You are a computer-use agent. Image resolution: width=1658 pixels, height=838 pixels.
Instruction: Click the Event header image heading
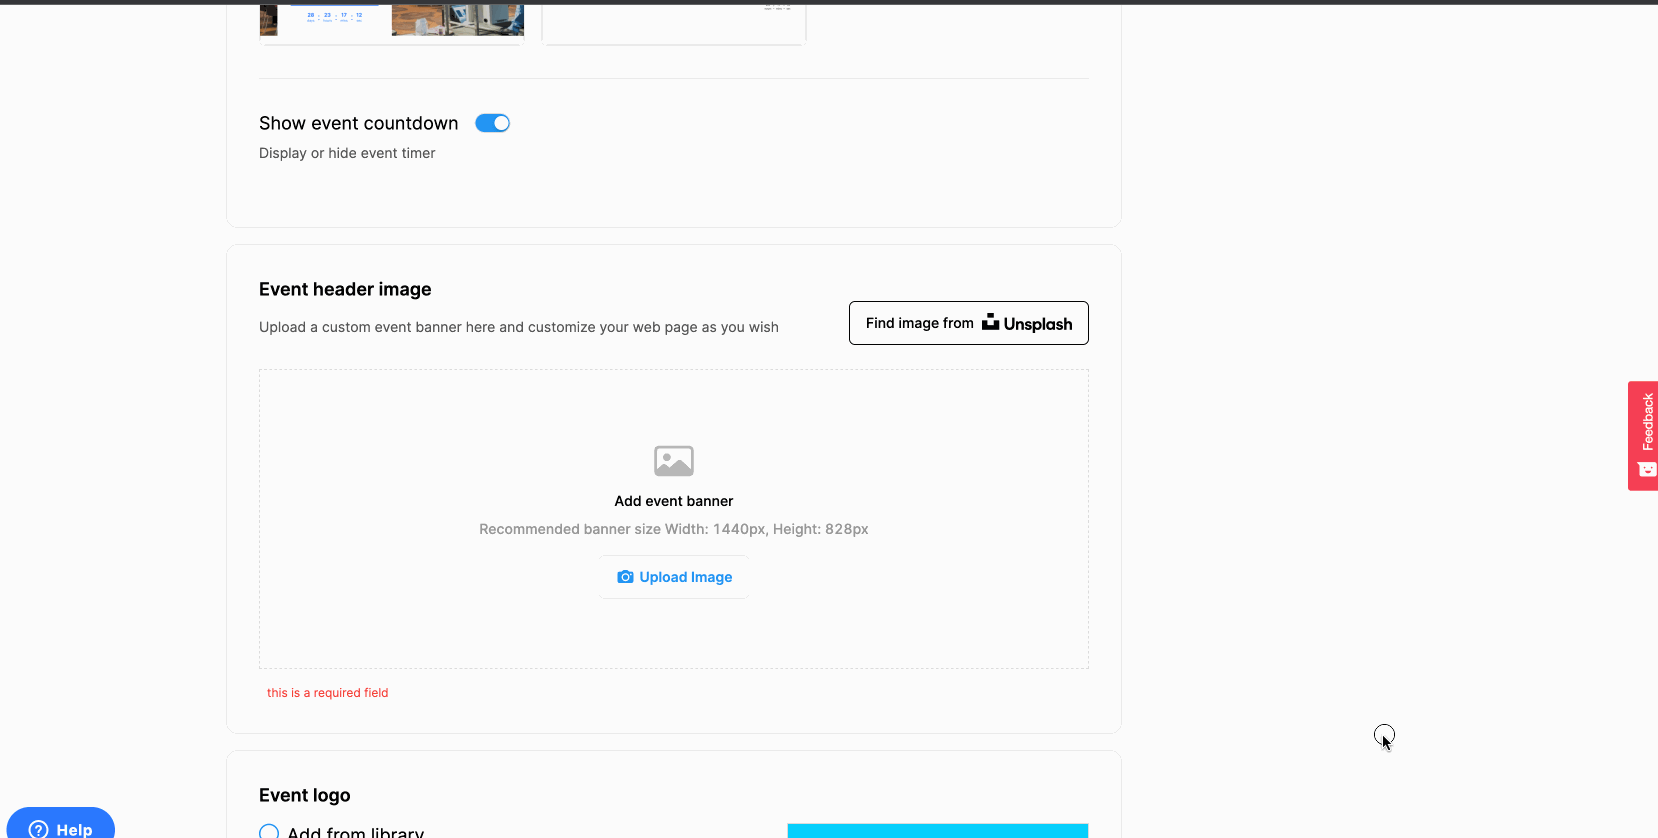345,289
